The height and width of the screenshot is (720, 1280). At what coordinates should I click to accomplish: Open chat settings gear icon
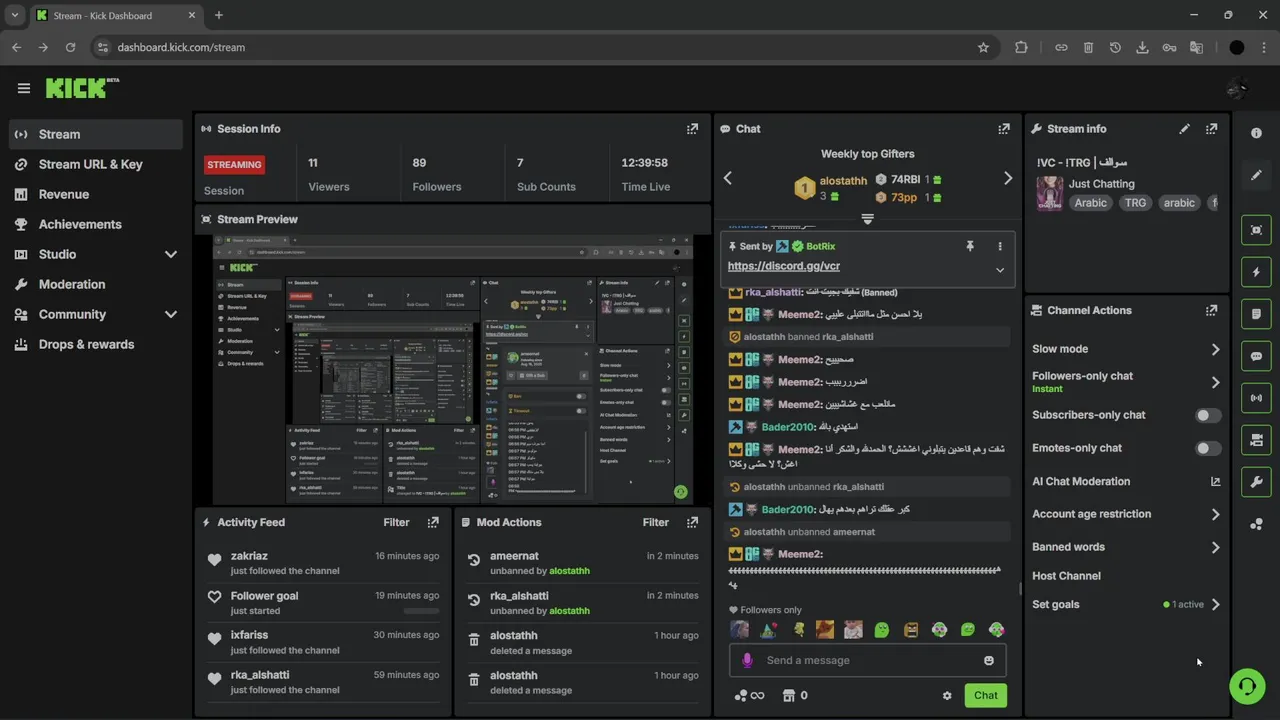pyautogui.click(x=947, y=696)
